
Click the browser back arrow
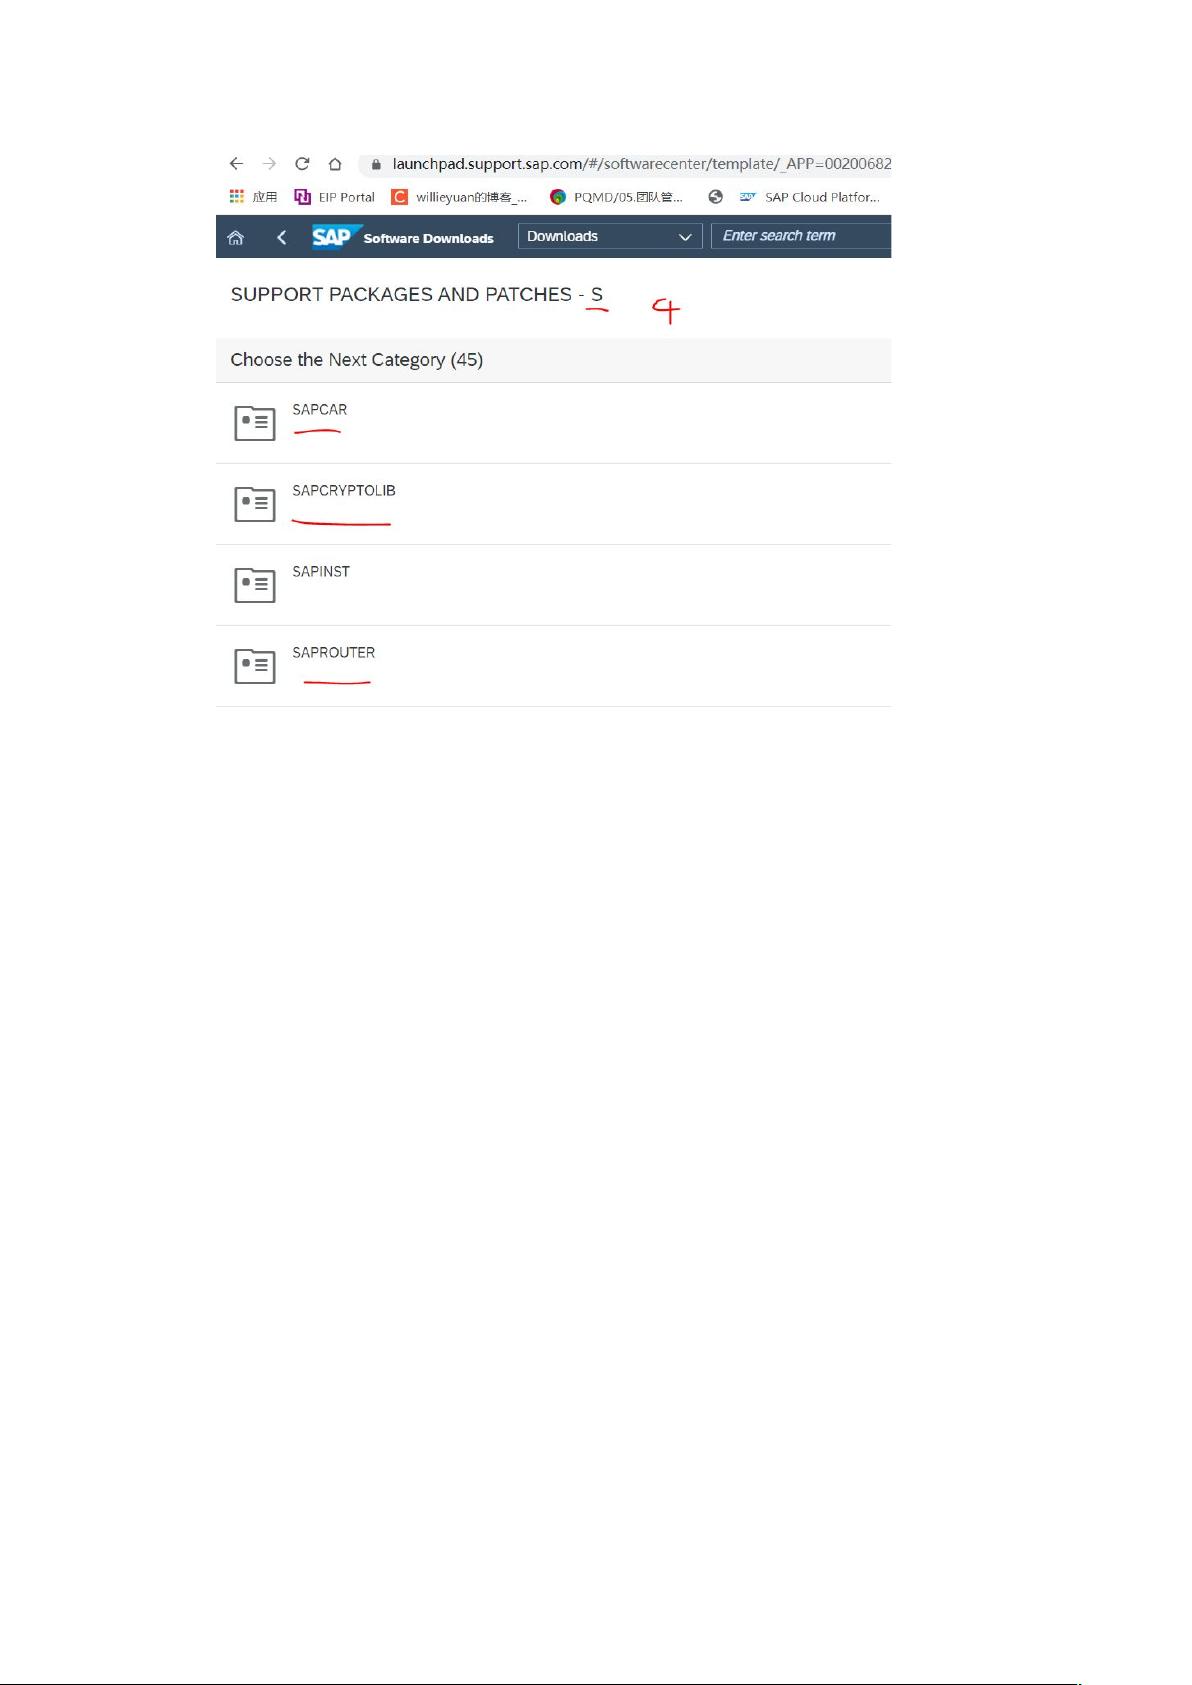[236, 163]
